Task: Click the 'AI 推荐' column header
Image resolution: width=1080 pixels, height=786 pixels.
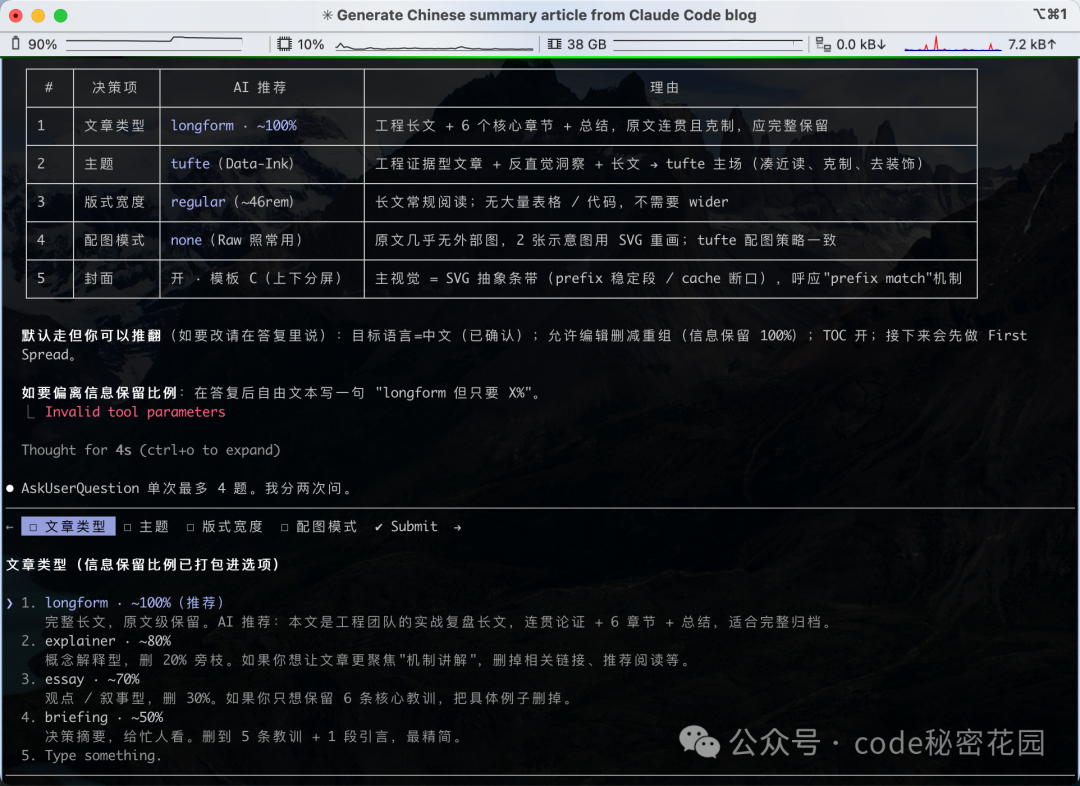Action: tap(260, 87)
